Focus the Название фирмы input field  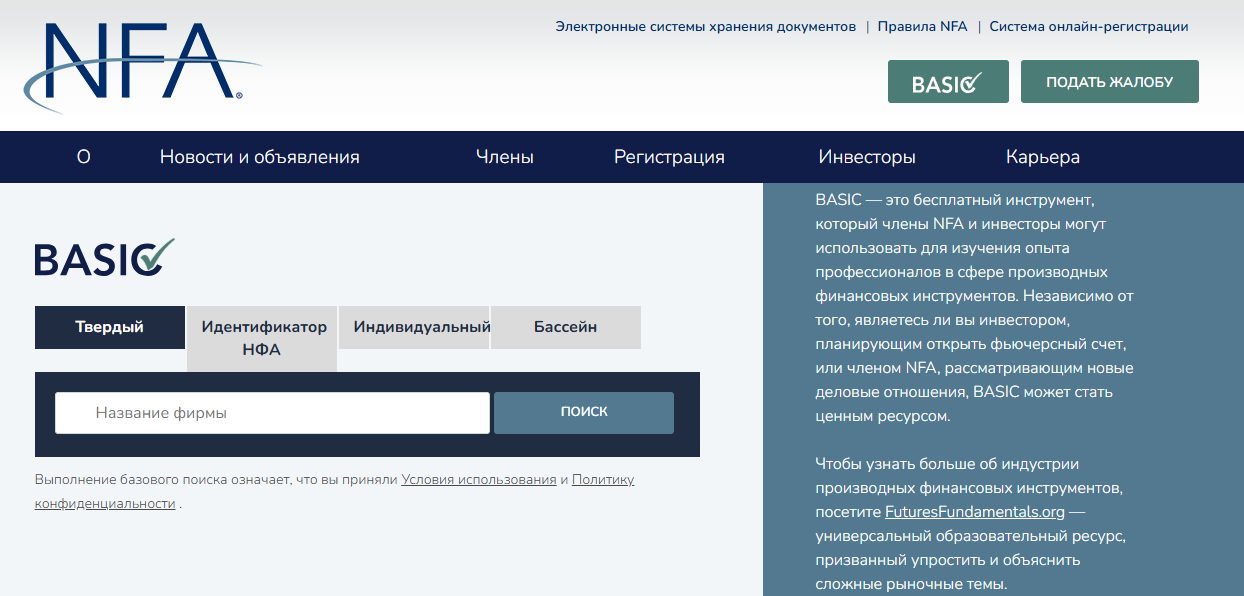[272, 412]
